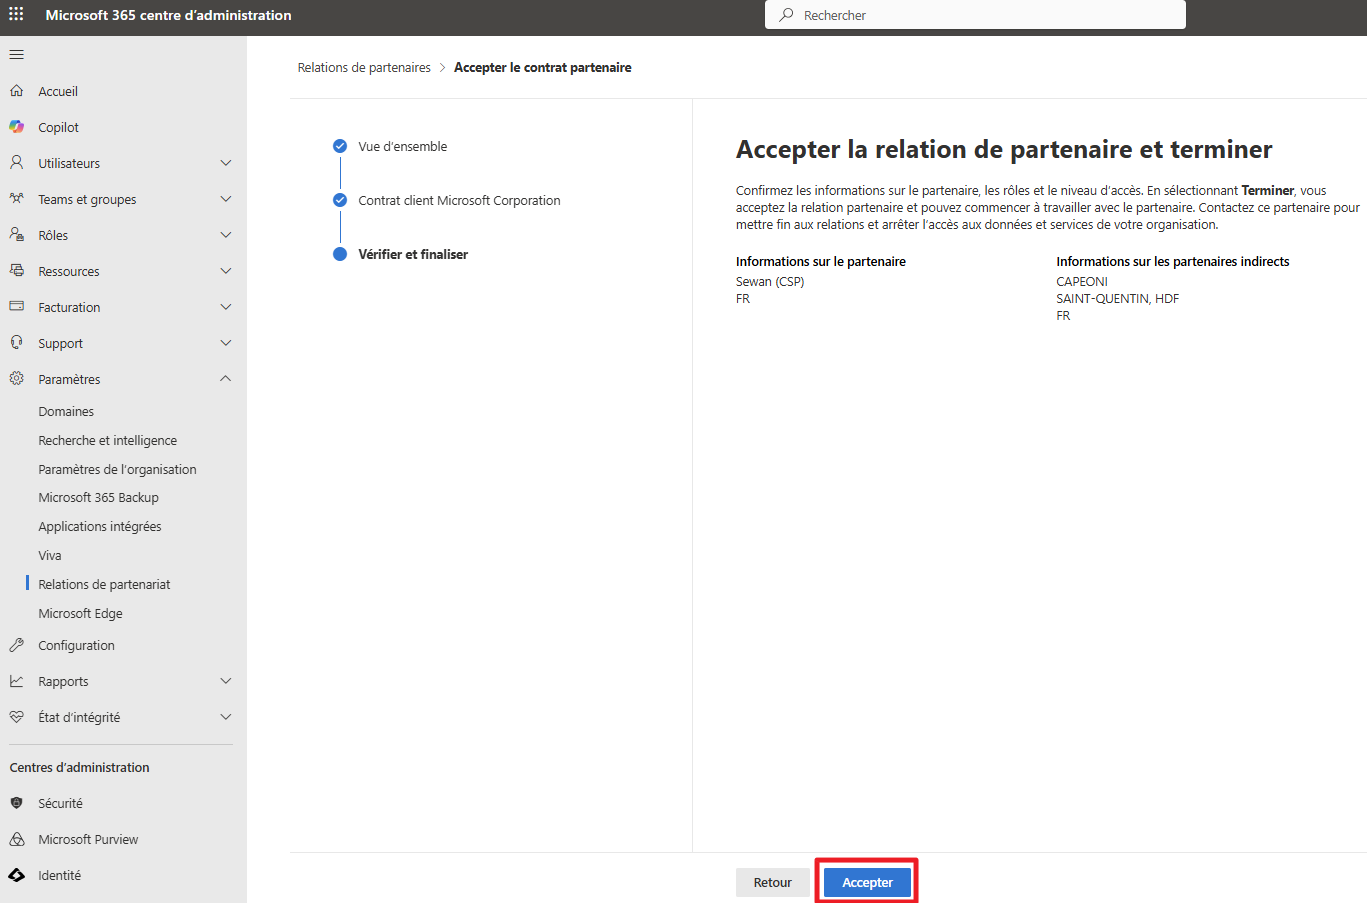Click the Rechercher search field
The image size is (1367, 903).
click(x=975, y=15)
